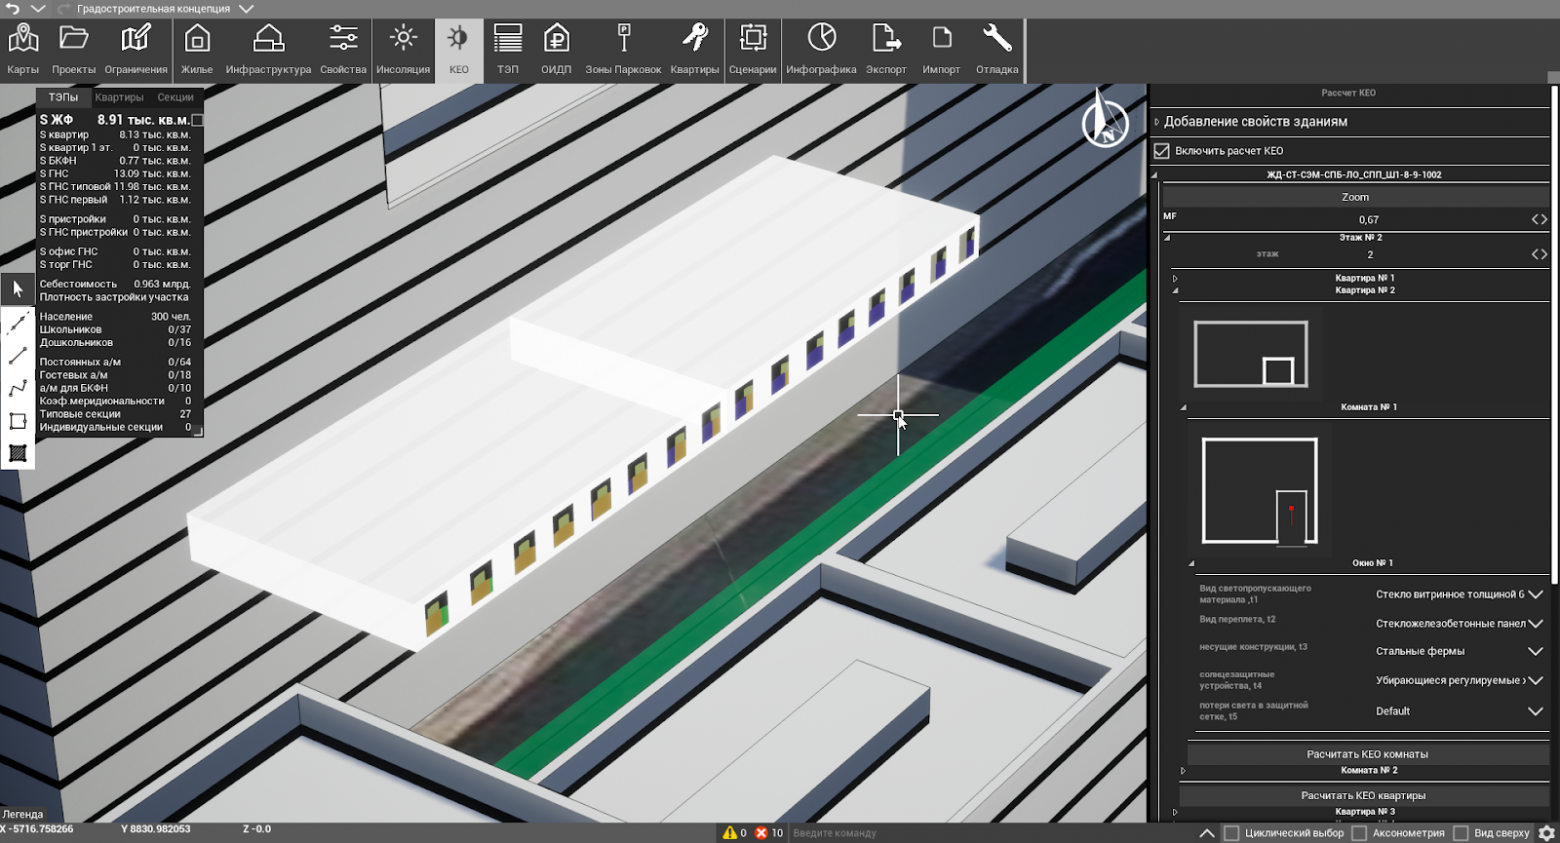Switch to the Квартиры tab in stats panel

point(119,98)
